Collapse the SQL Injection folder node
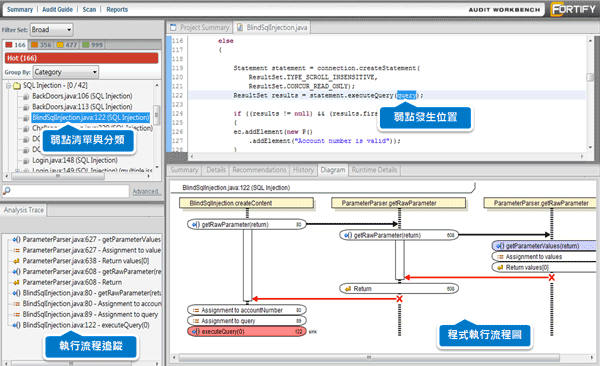Image resolution: width=600 pixels, height=366 pixels. (x=8, y=85)
